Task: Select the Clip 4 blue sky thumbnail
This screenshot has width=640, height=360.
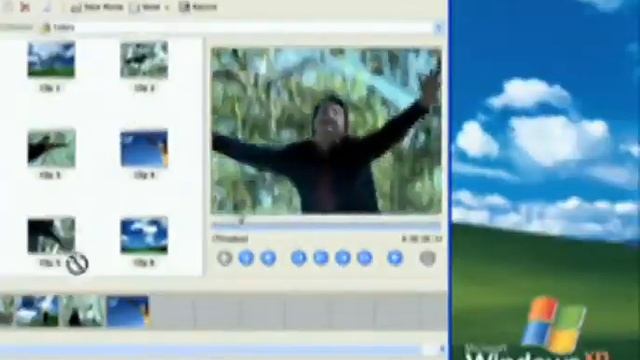Action: (x=144, y=148)
